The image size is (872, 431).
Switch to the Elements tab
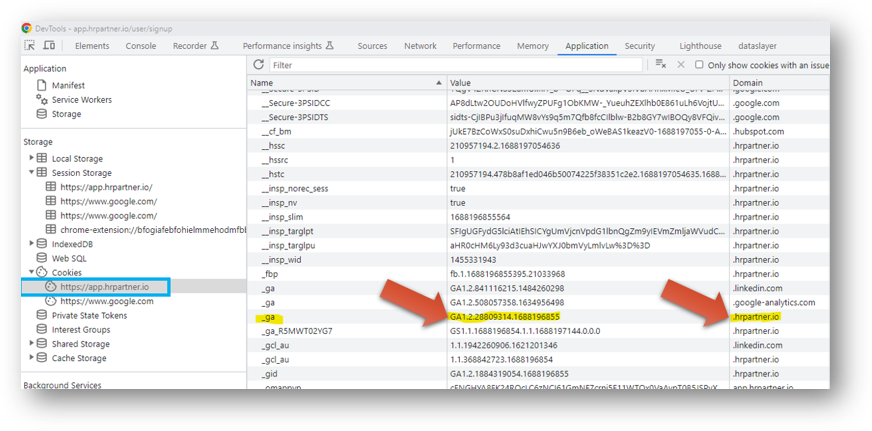click(92, 46)
